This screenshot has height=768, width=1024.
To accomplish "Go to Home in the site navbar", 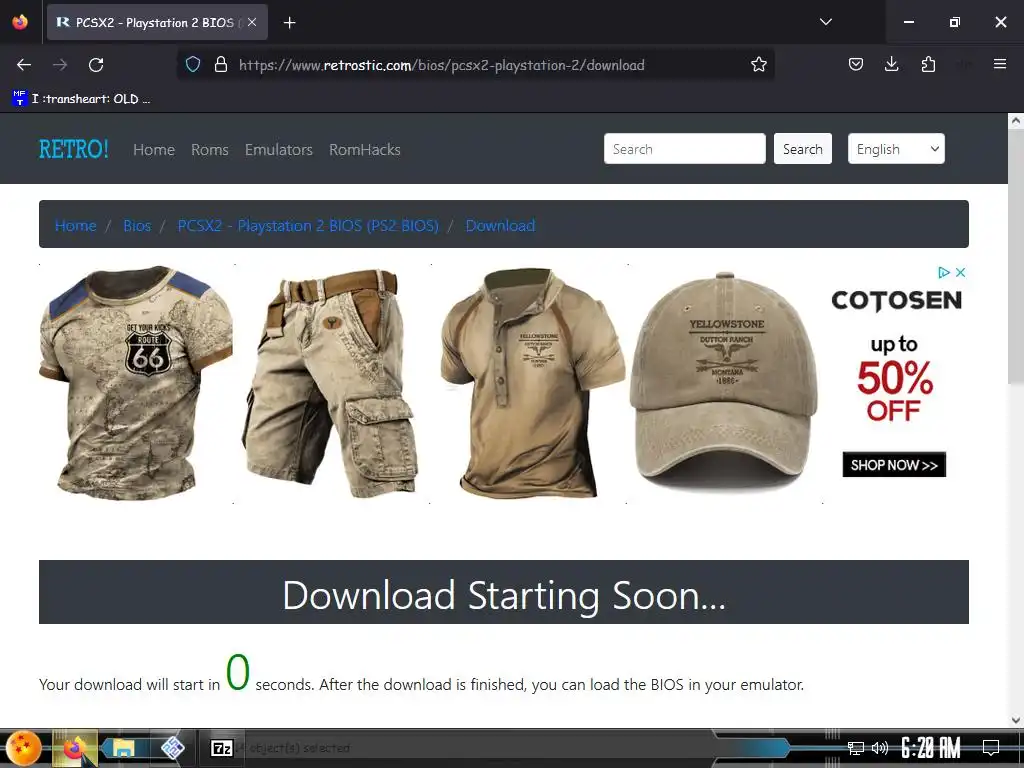I will (154, 150).
